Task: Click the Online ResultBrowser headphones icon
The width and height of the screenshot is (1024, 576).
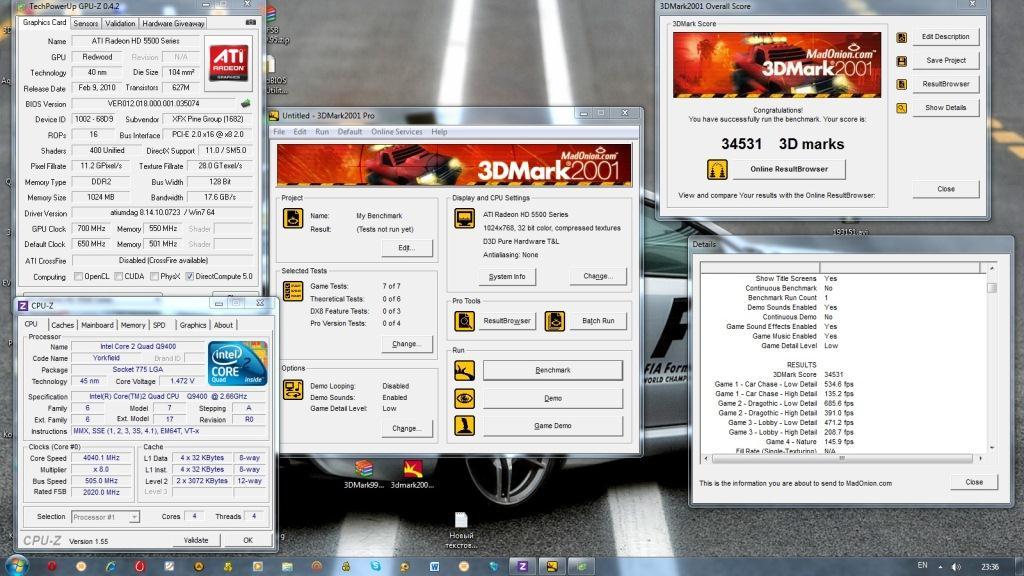Action: pos(717,170)
